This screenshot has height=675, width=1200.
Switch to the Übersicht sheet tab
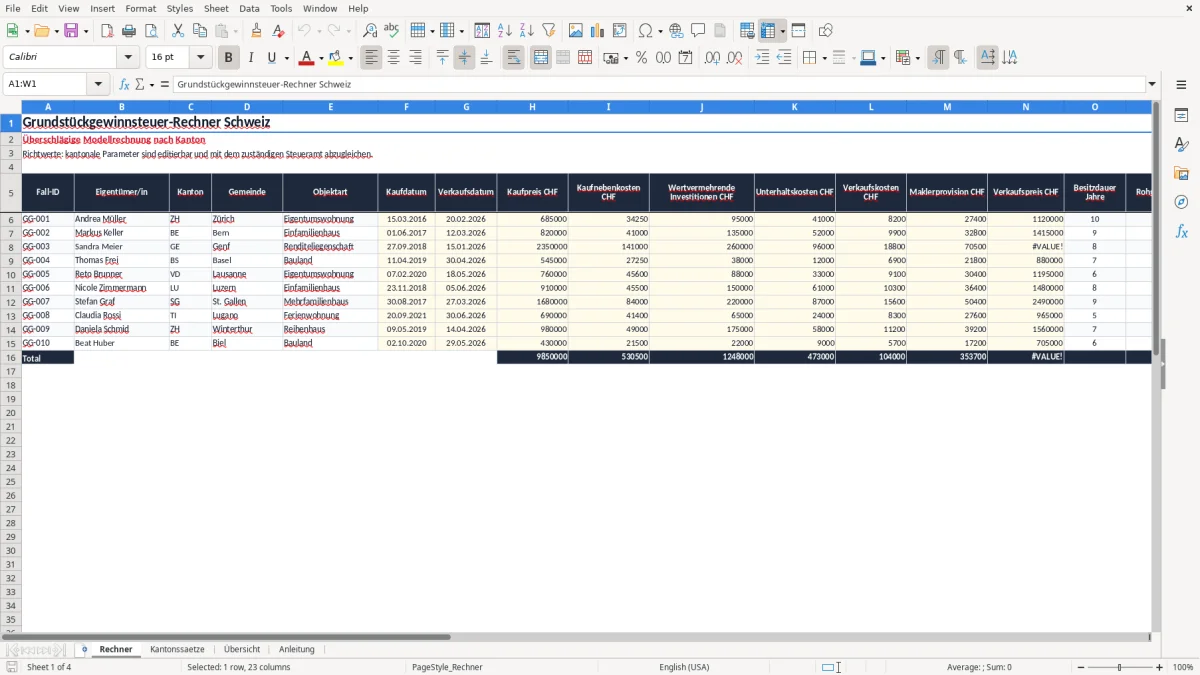coord(242,649)
